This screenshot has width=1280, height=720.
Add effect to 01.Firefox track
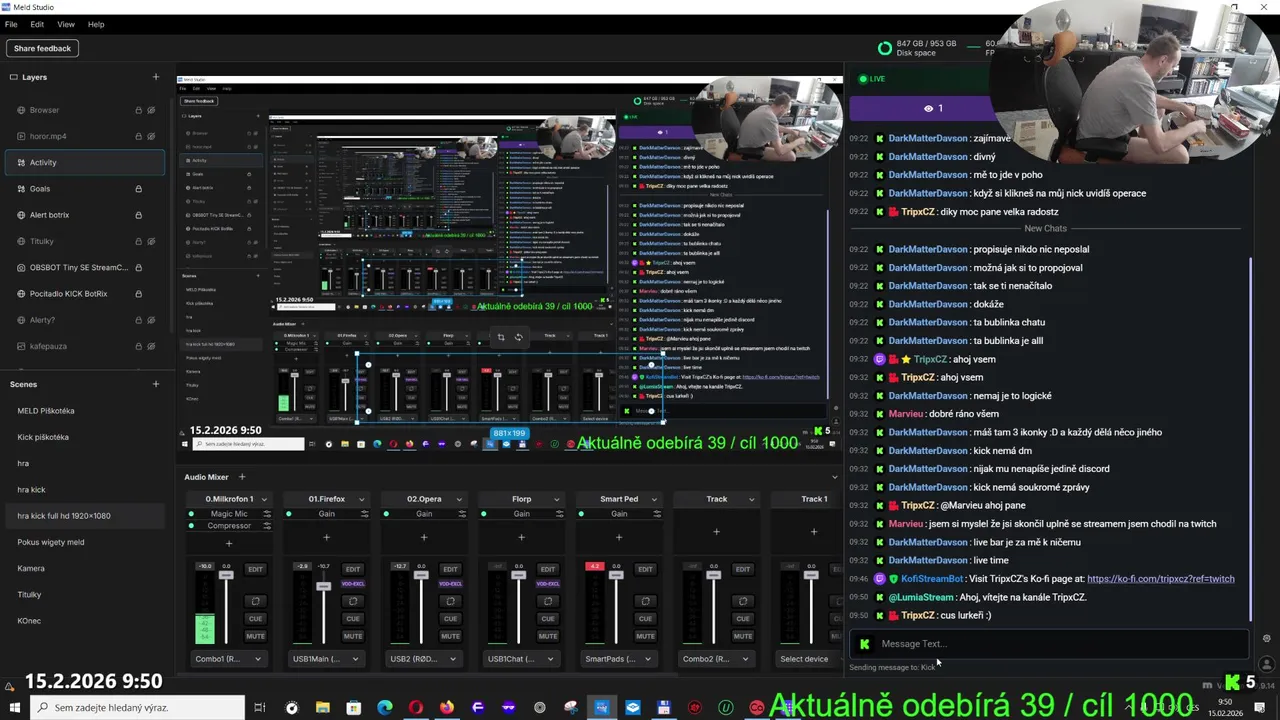click(326, 537)
